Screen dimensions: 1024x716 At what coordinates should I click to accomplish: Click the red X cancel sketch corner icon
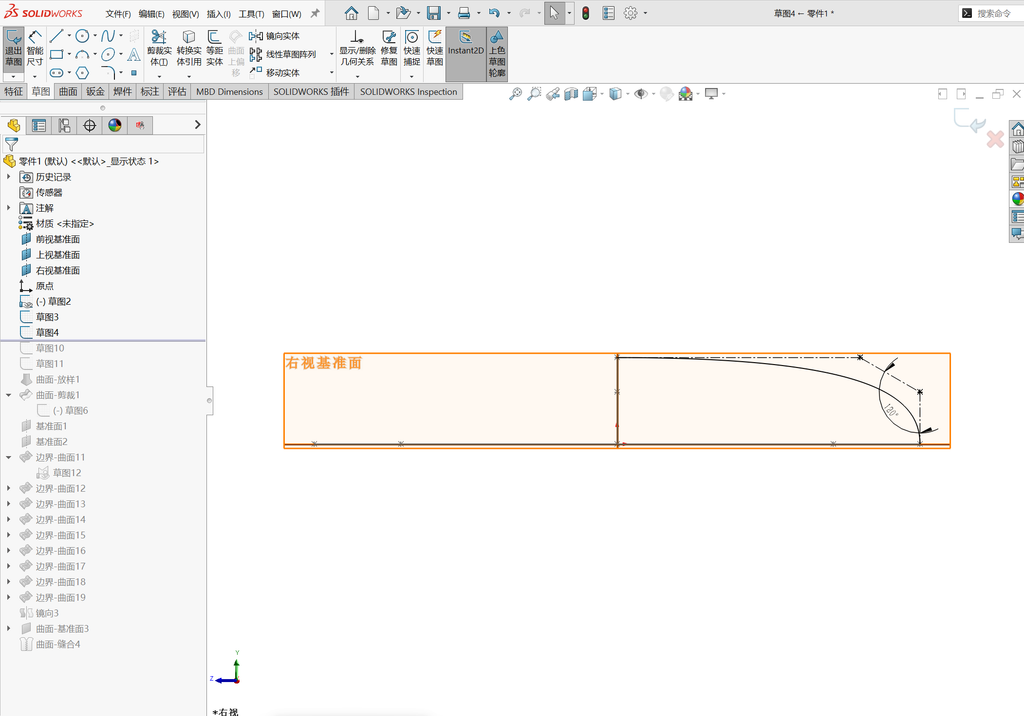995,138
